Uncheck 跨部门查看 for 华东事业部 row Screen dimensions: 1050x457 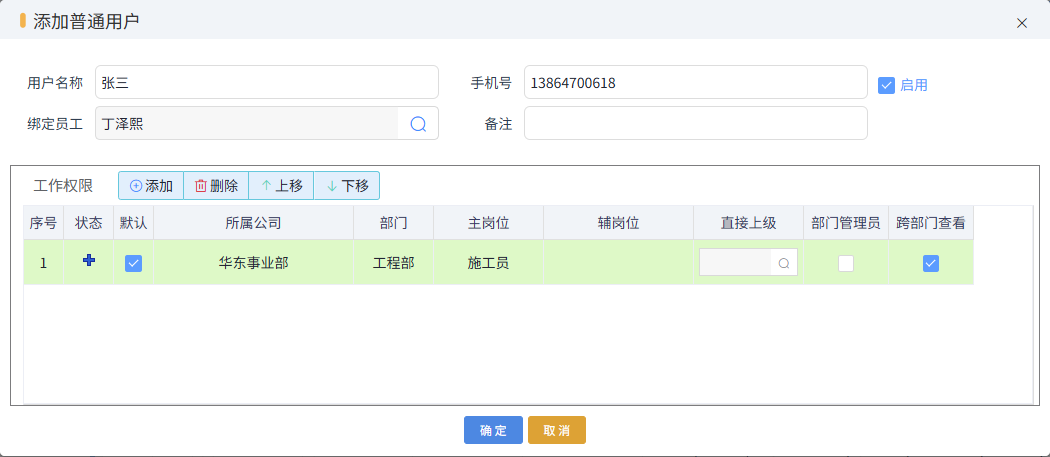tap(930, 263)
